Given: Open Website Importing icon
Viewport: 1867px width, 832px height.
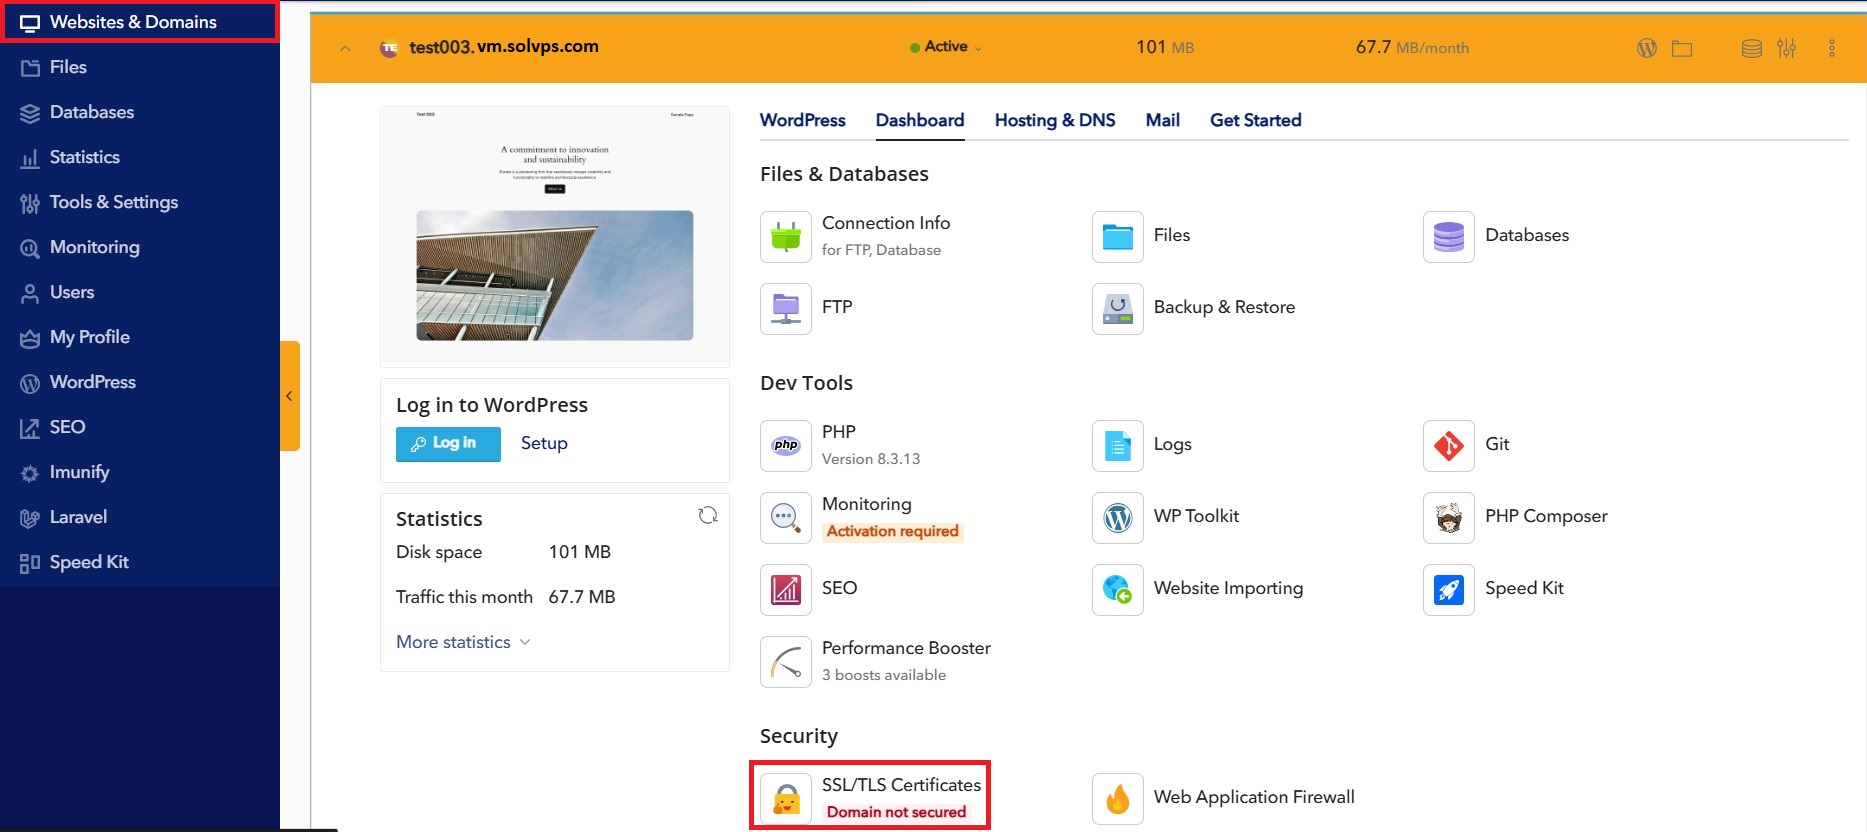Looking at the screenshot, I should point(1118,590).
